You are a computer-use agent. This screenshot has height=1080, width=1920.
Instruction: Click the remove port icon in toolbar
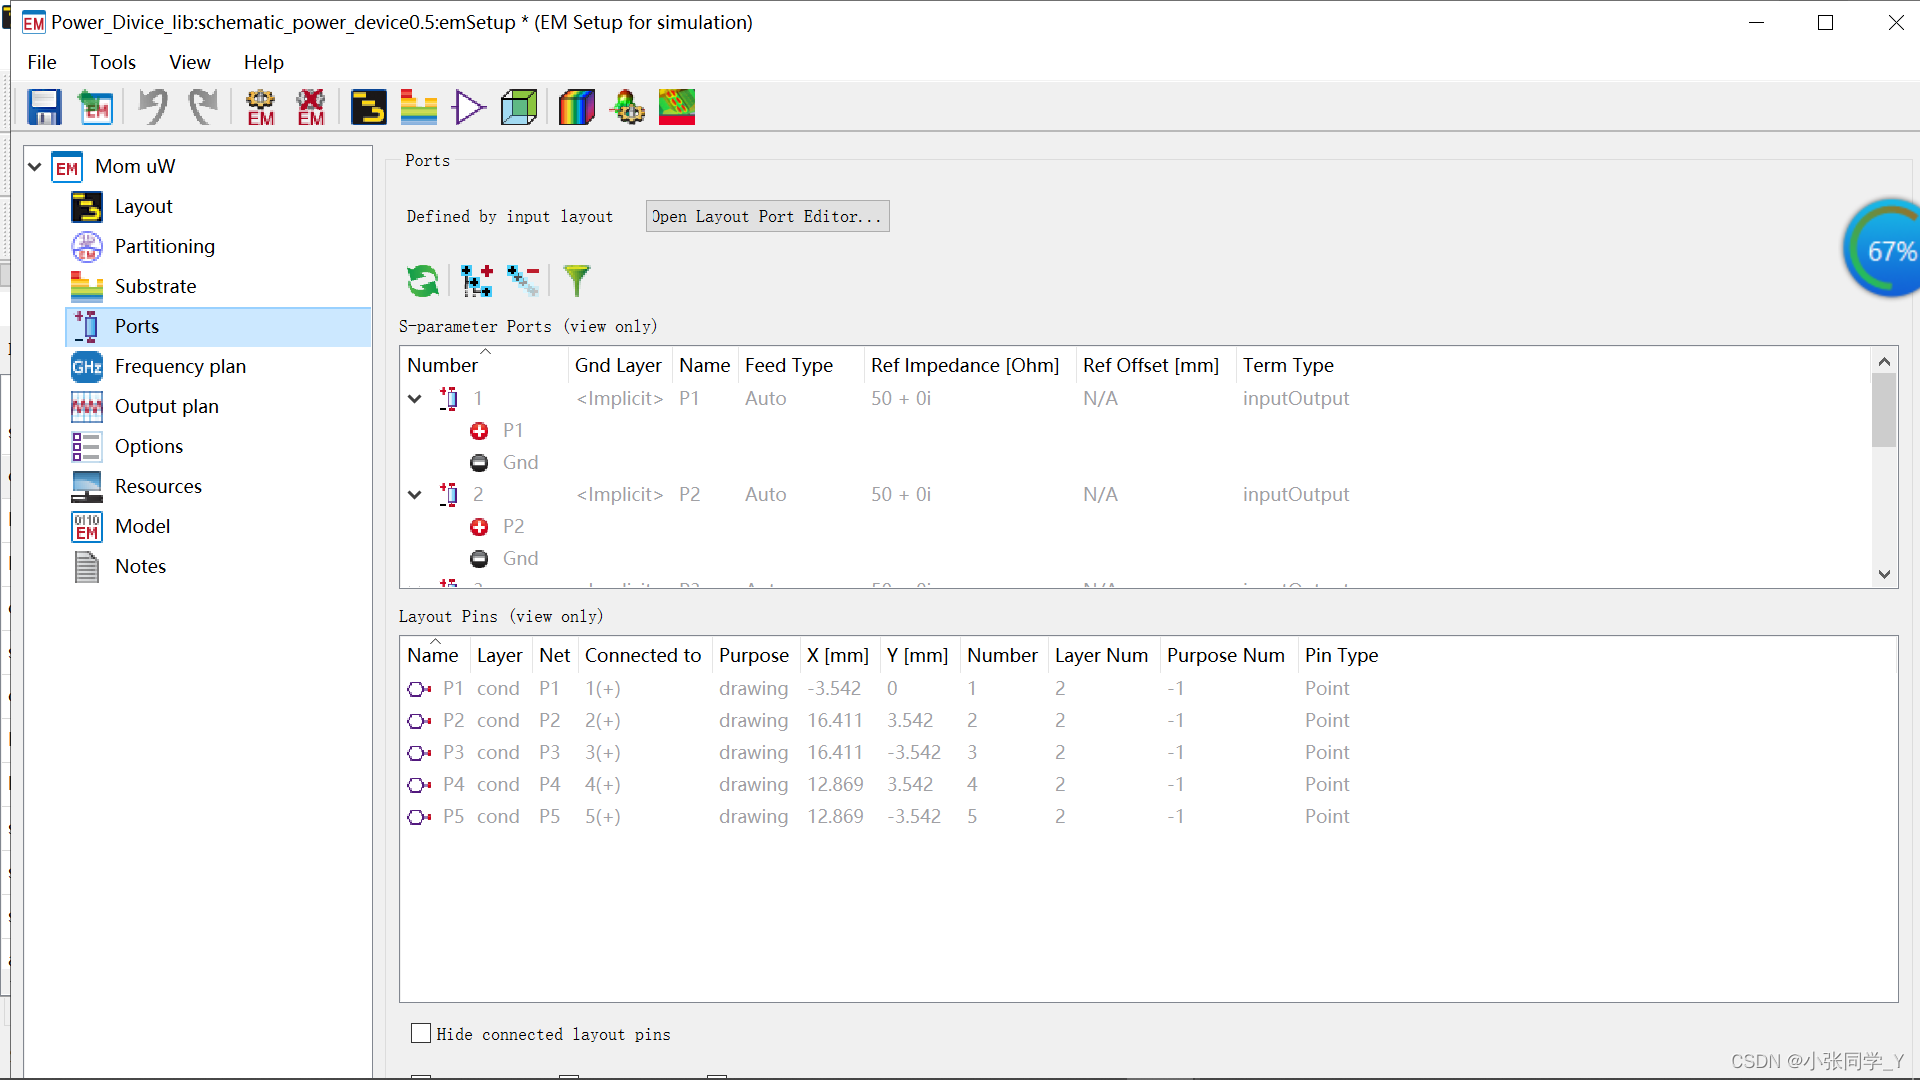click(524, 278)
